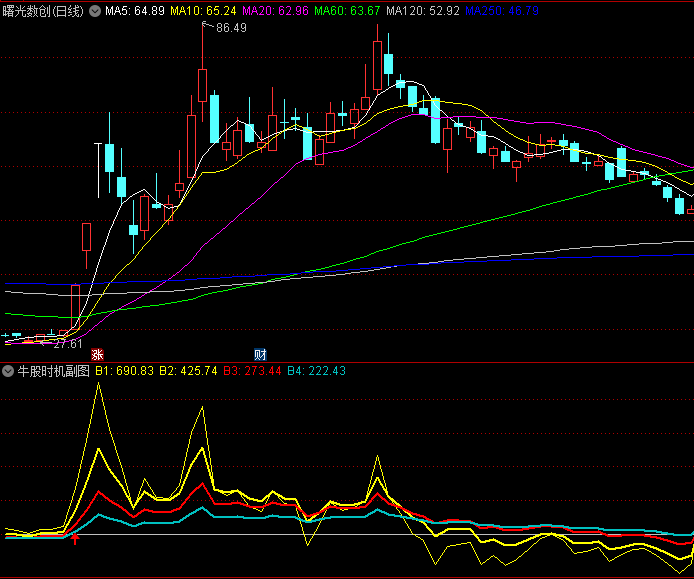The width and height of the screenshot is (694, 579).
Task: Select the 牛股时机副图 indicator name
Action: 54,371
